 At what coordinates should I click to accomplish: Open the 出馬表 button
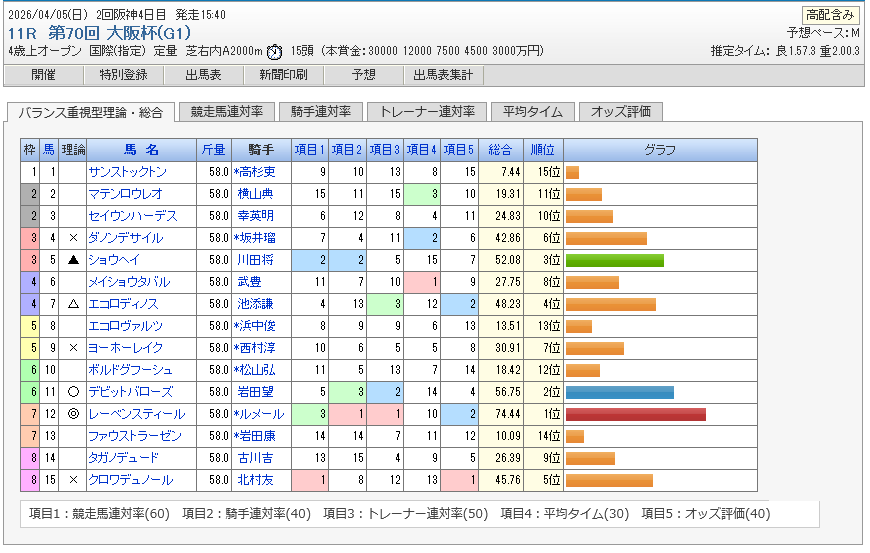click(x=203, y=75)
